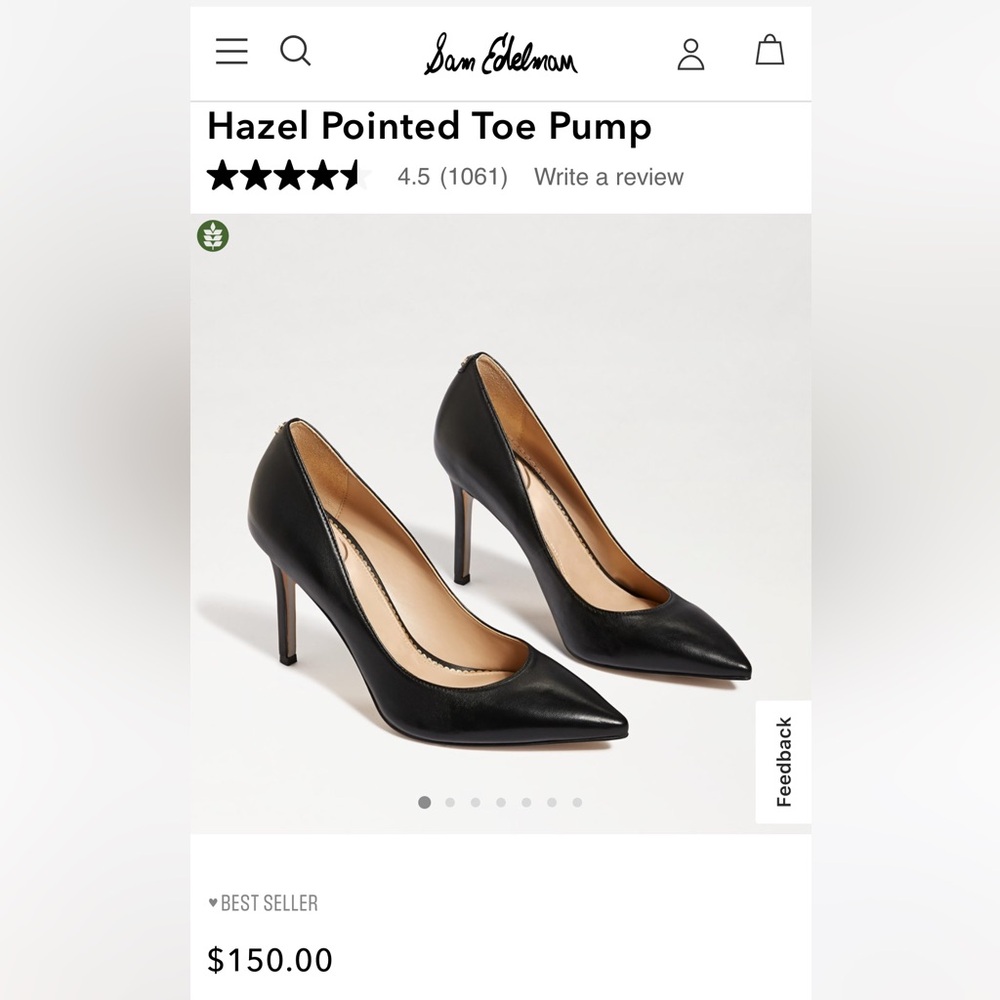The image size is (1000, 1000).
Task: Select the last carousel indicator dot
Action: (x=575, y=800)
